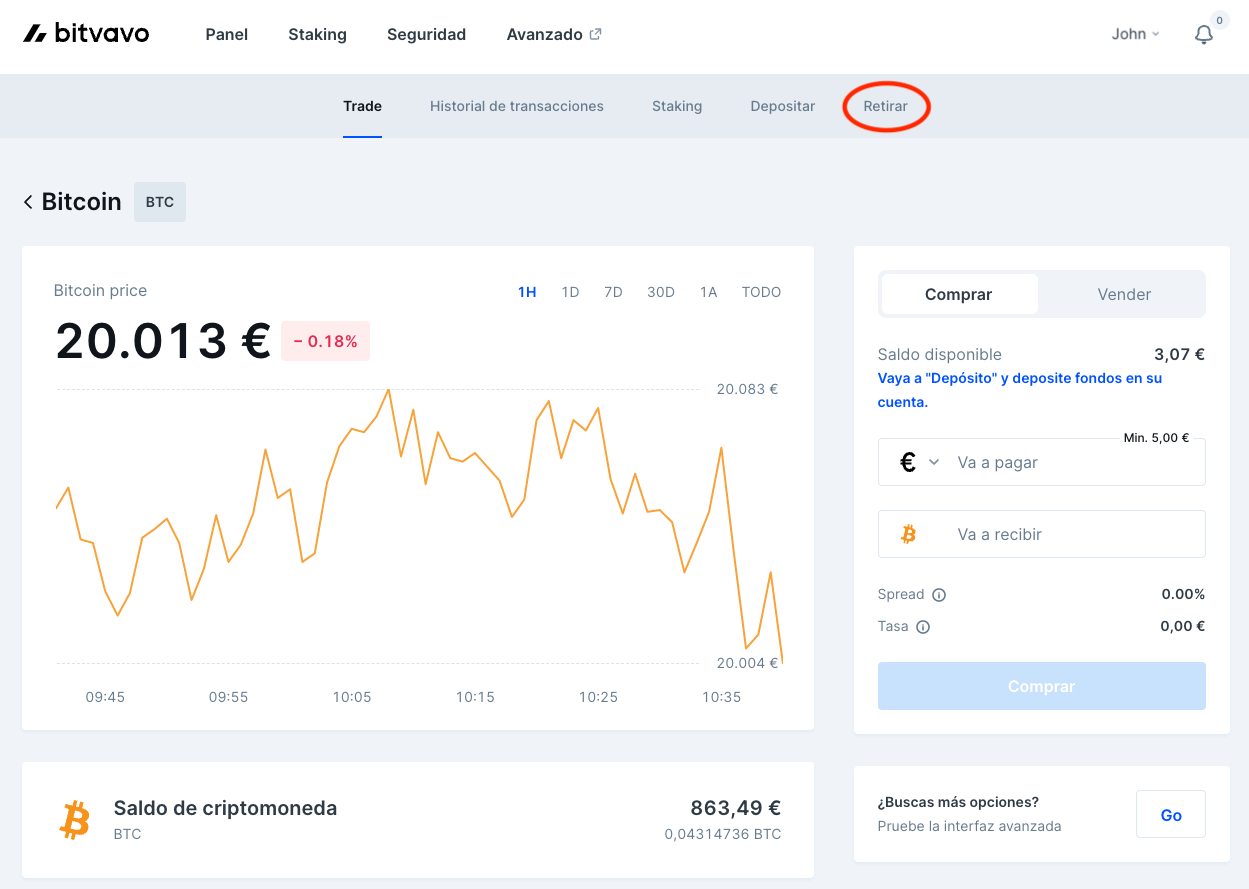Open the notifications bell
The height and width of the screenshot is (889, 1249).
(1204, 35)
